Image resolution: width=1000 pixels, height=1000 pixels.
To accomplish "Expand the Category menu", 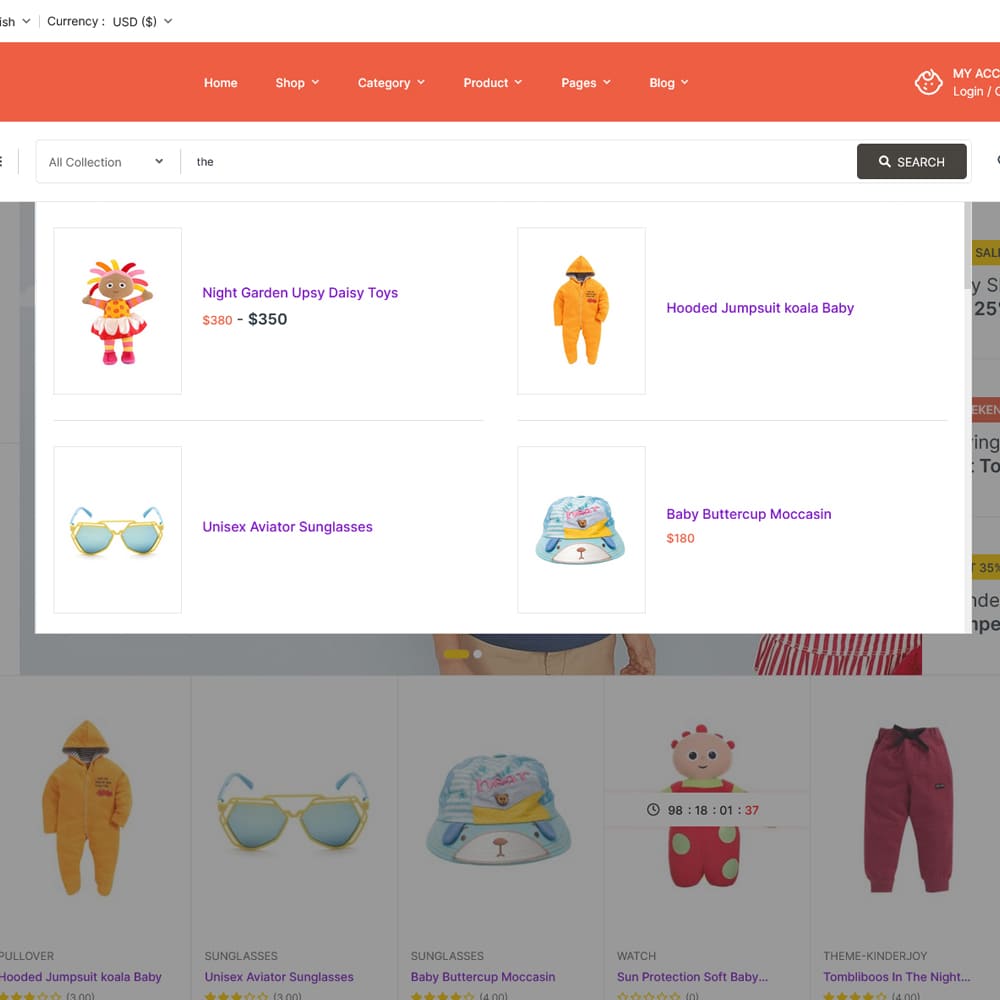I will click(x=391, y=83).
